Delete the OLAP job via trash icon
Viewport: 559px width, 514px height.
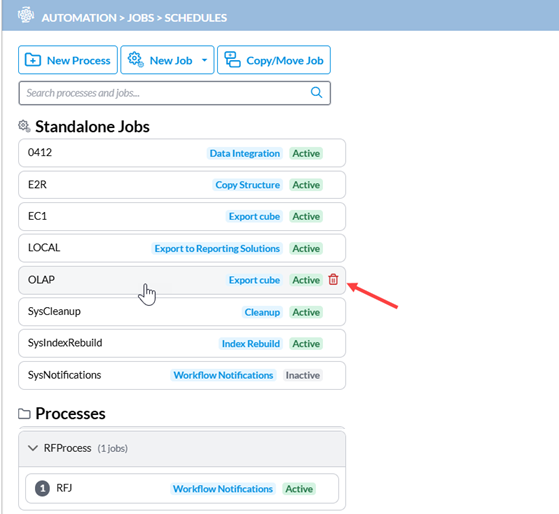333,279
